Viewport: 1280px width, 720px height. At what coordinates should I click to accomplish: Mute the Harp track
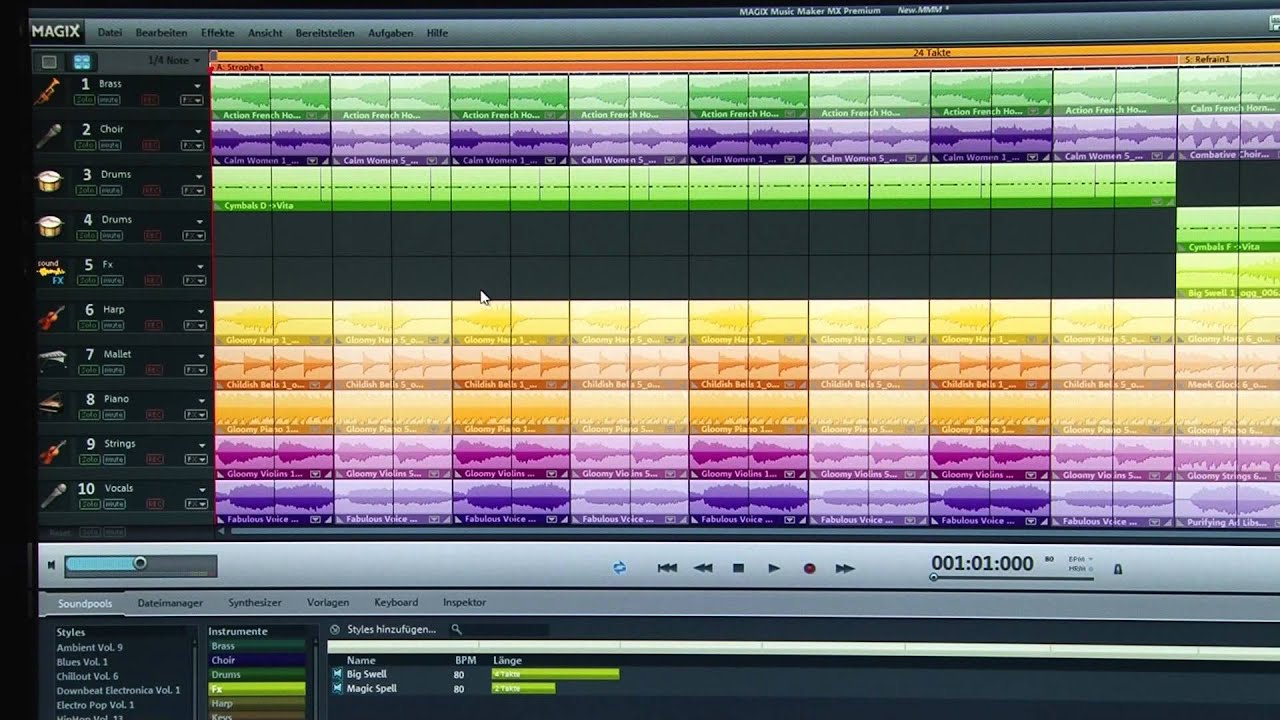pos(113,325)
